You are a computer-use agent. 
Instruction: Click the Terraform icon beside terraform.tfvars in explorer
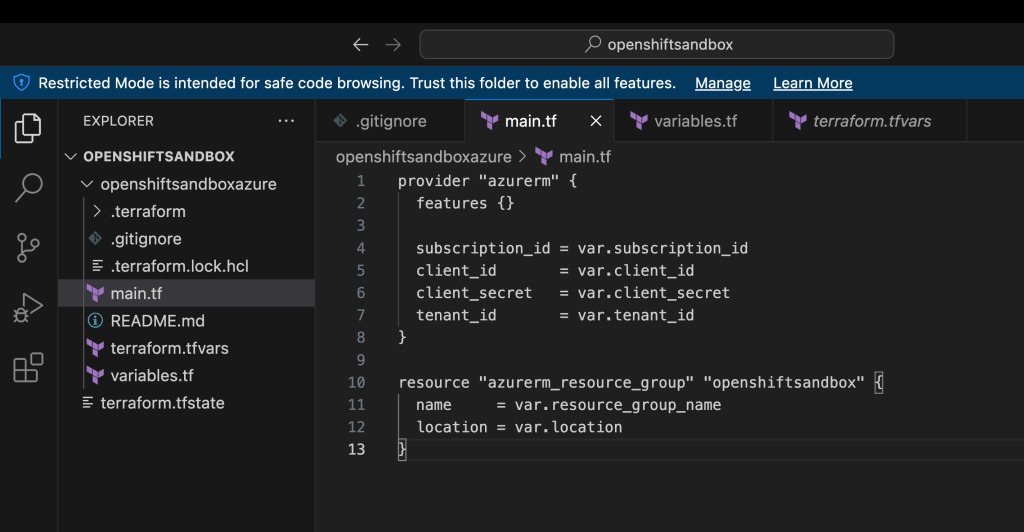95,349
